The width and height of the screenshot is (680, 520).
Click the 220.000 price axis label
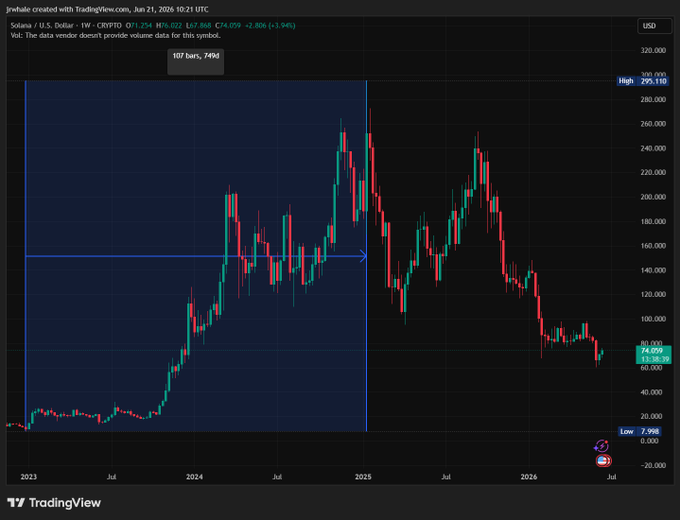click(x=653, y=173)
